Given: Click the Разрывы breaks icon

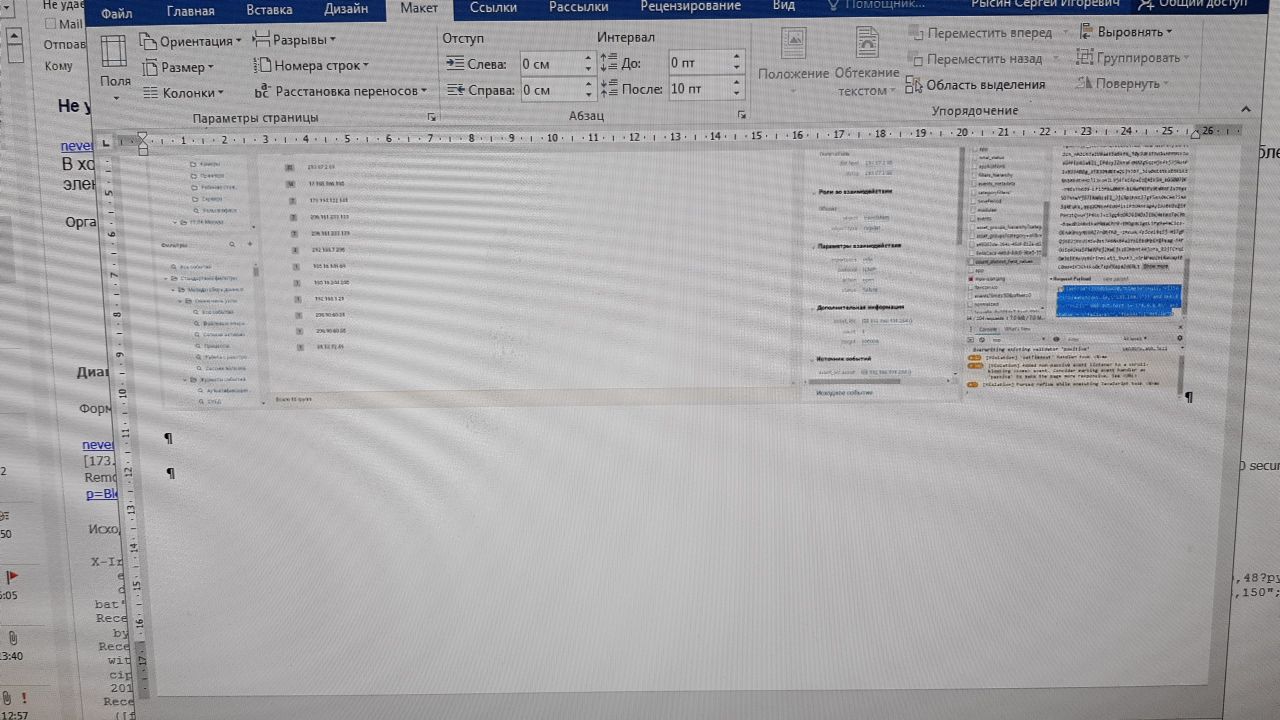Looking at the screenshot, I should [x=261, y=39].
